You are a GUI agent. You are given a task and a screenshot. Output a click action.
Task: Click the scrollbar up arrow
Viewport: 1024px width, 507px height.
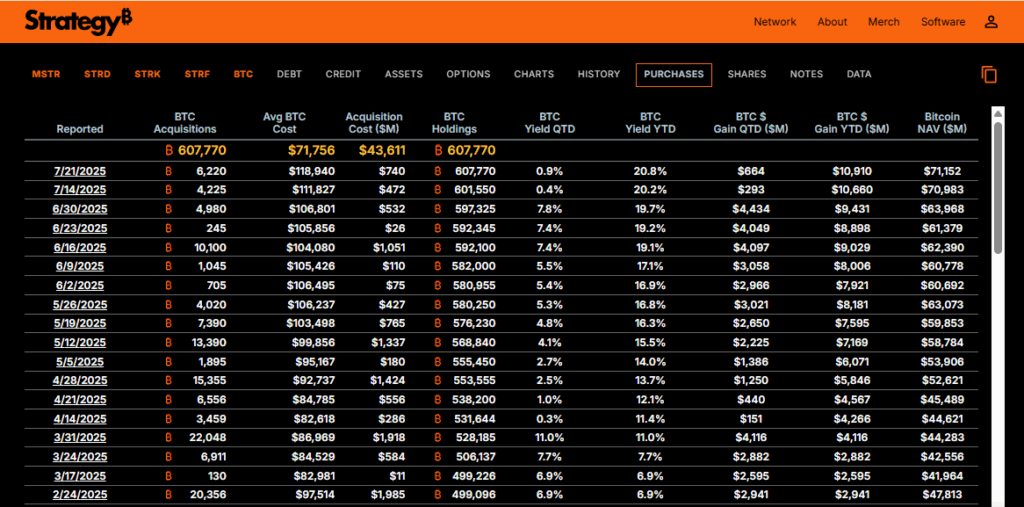click(x=997, y=114)
